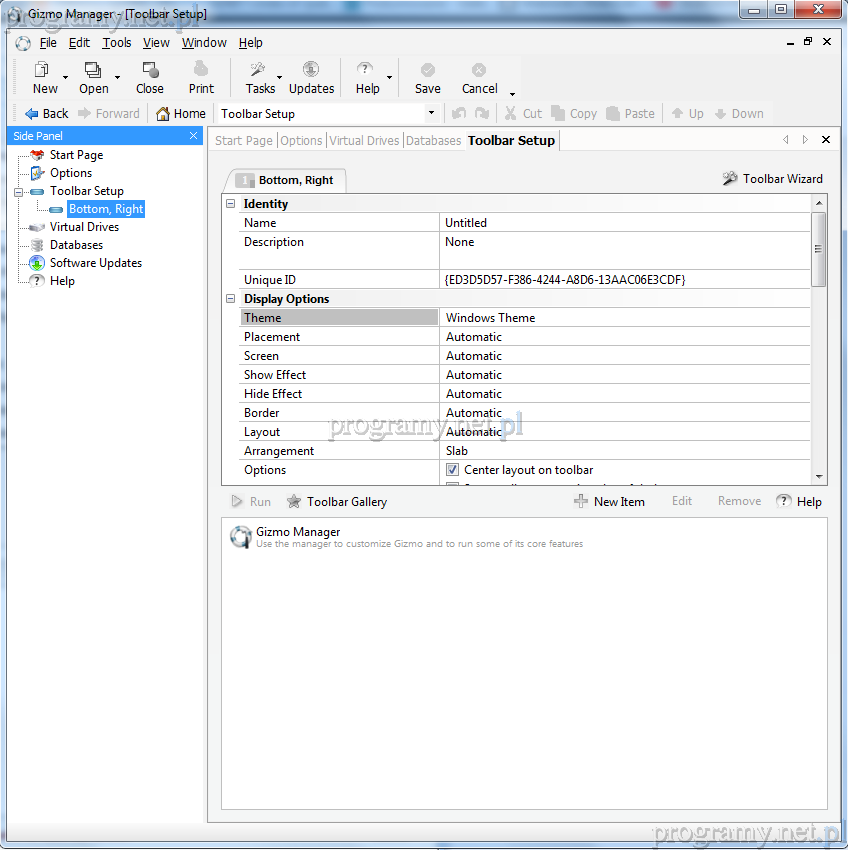Collapse the Display Options section
This screenshot has height=850, width=848.
pos(231,299)
